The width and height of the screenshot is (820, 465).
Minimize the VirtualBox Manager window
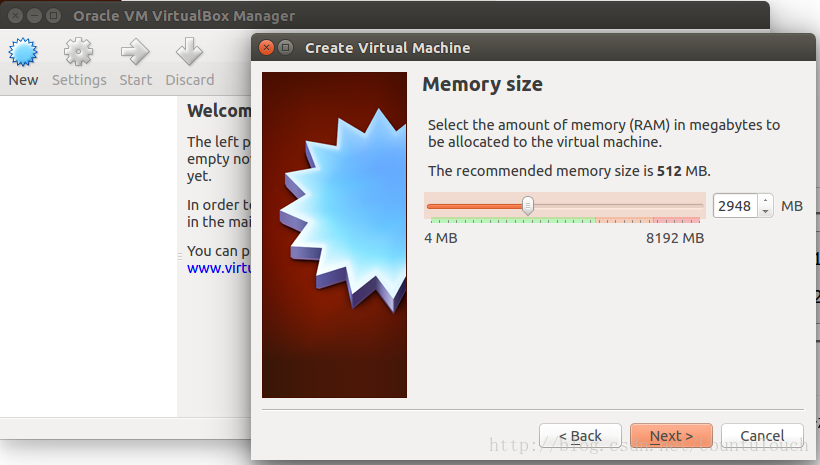click(32, 16)
